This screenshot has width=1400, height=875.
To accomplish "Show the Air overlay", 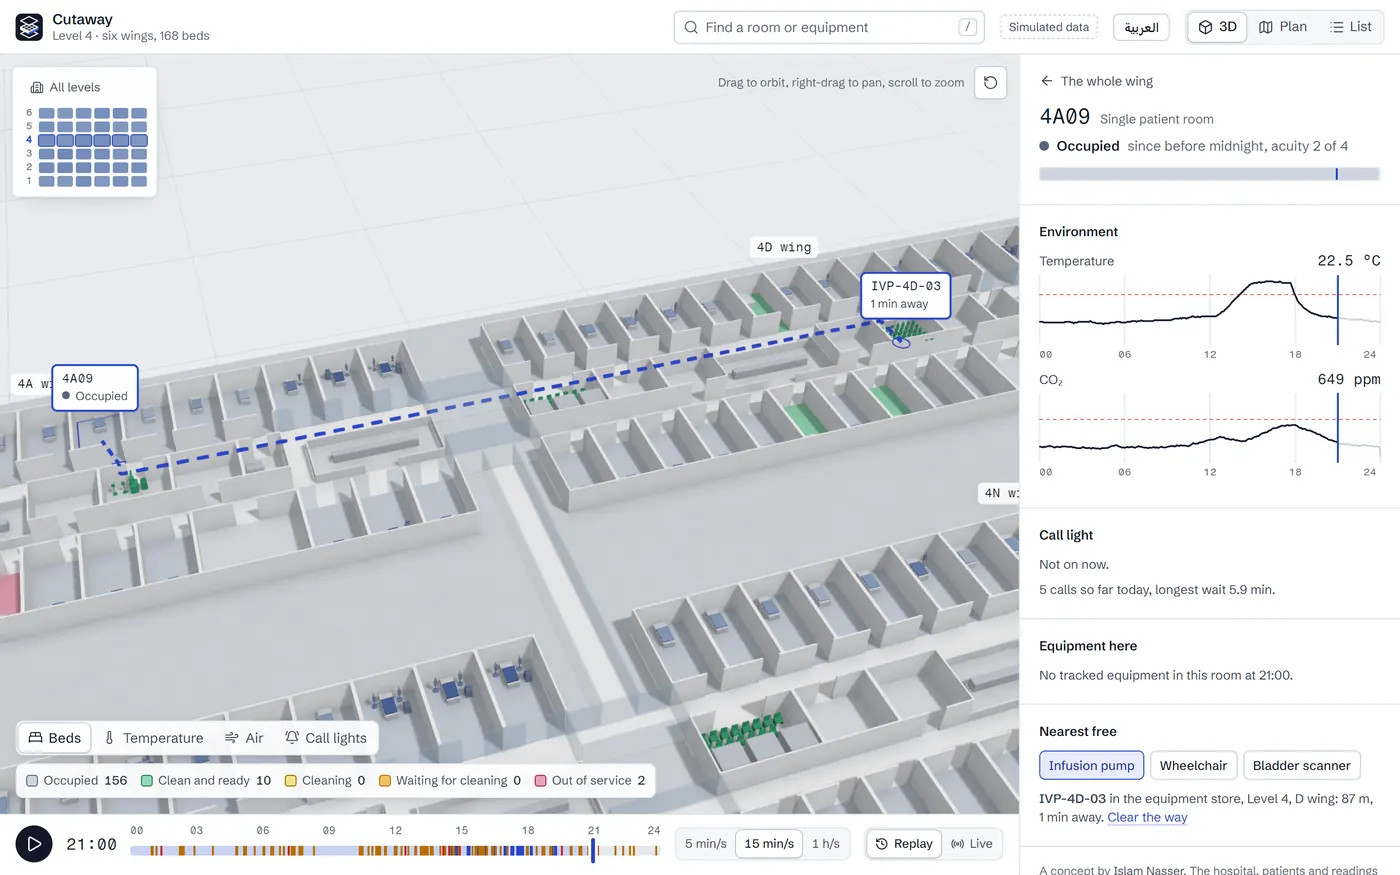I will point(244,738).
